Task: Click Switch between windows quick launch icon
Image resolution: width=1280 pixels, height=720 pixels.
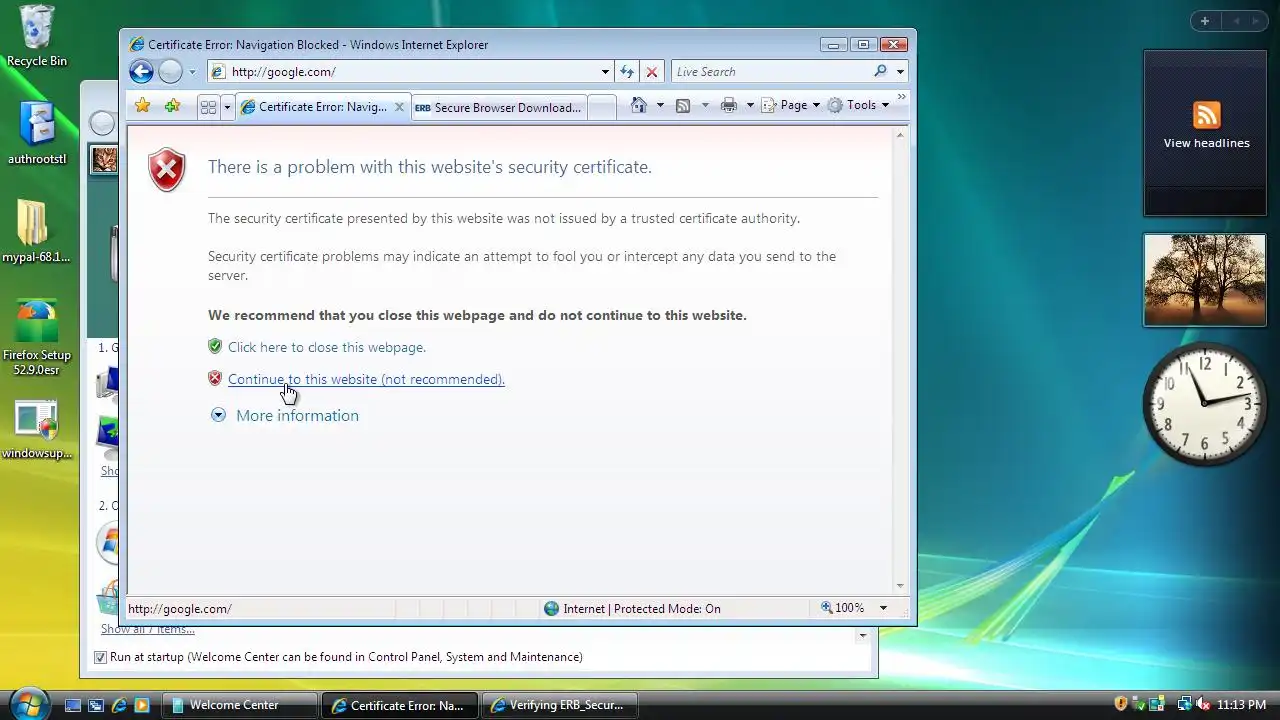Action: click(96, 705)
